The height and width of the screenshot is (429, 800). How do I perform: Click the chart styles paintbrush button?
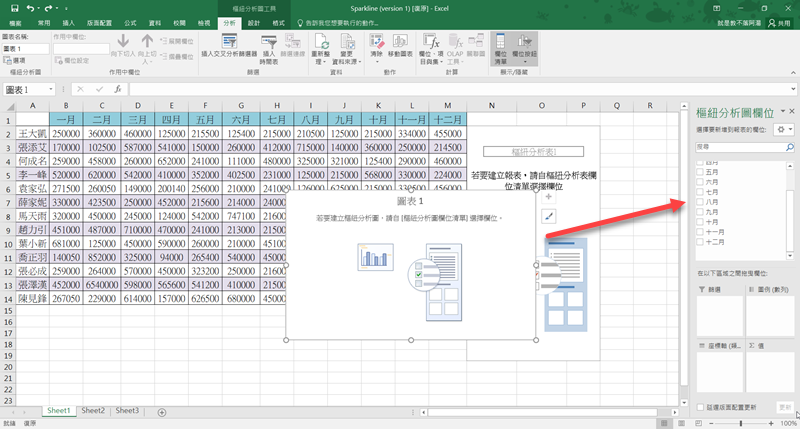click(x=548, y=215)
